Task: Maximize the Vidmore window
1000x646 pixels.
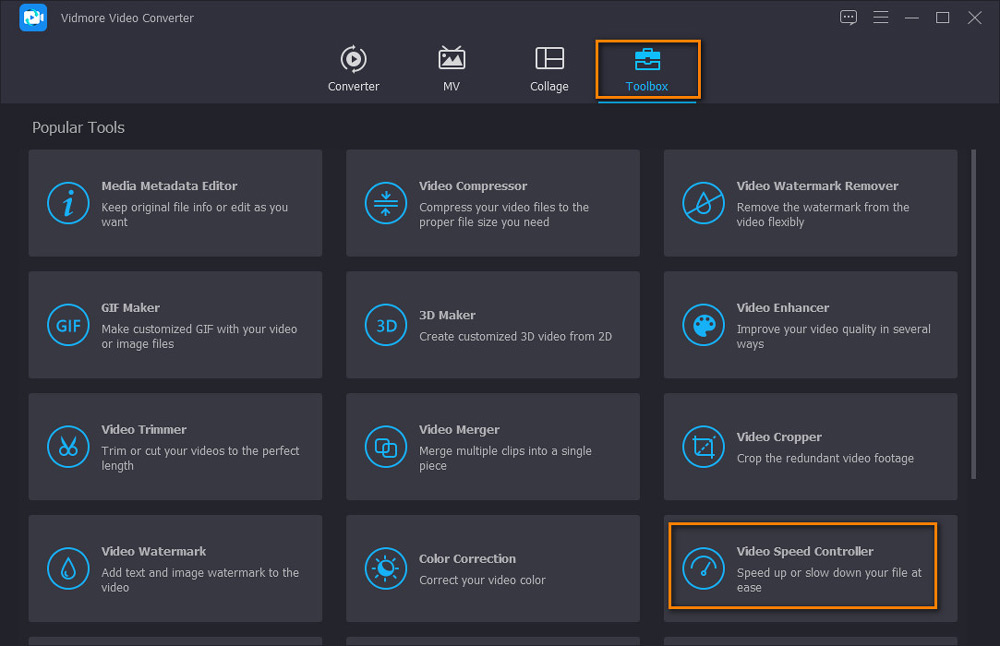Action: 943,18
